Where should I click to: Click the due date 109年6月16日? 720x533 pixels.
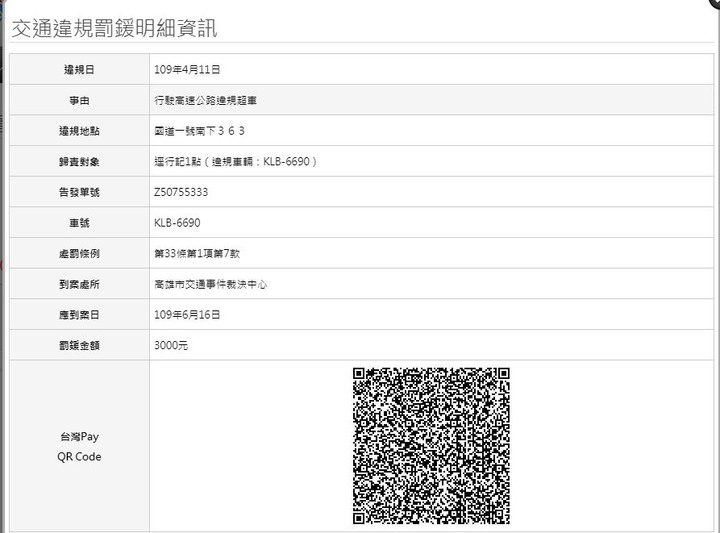187,314
